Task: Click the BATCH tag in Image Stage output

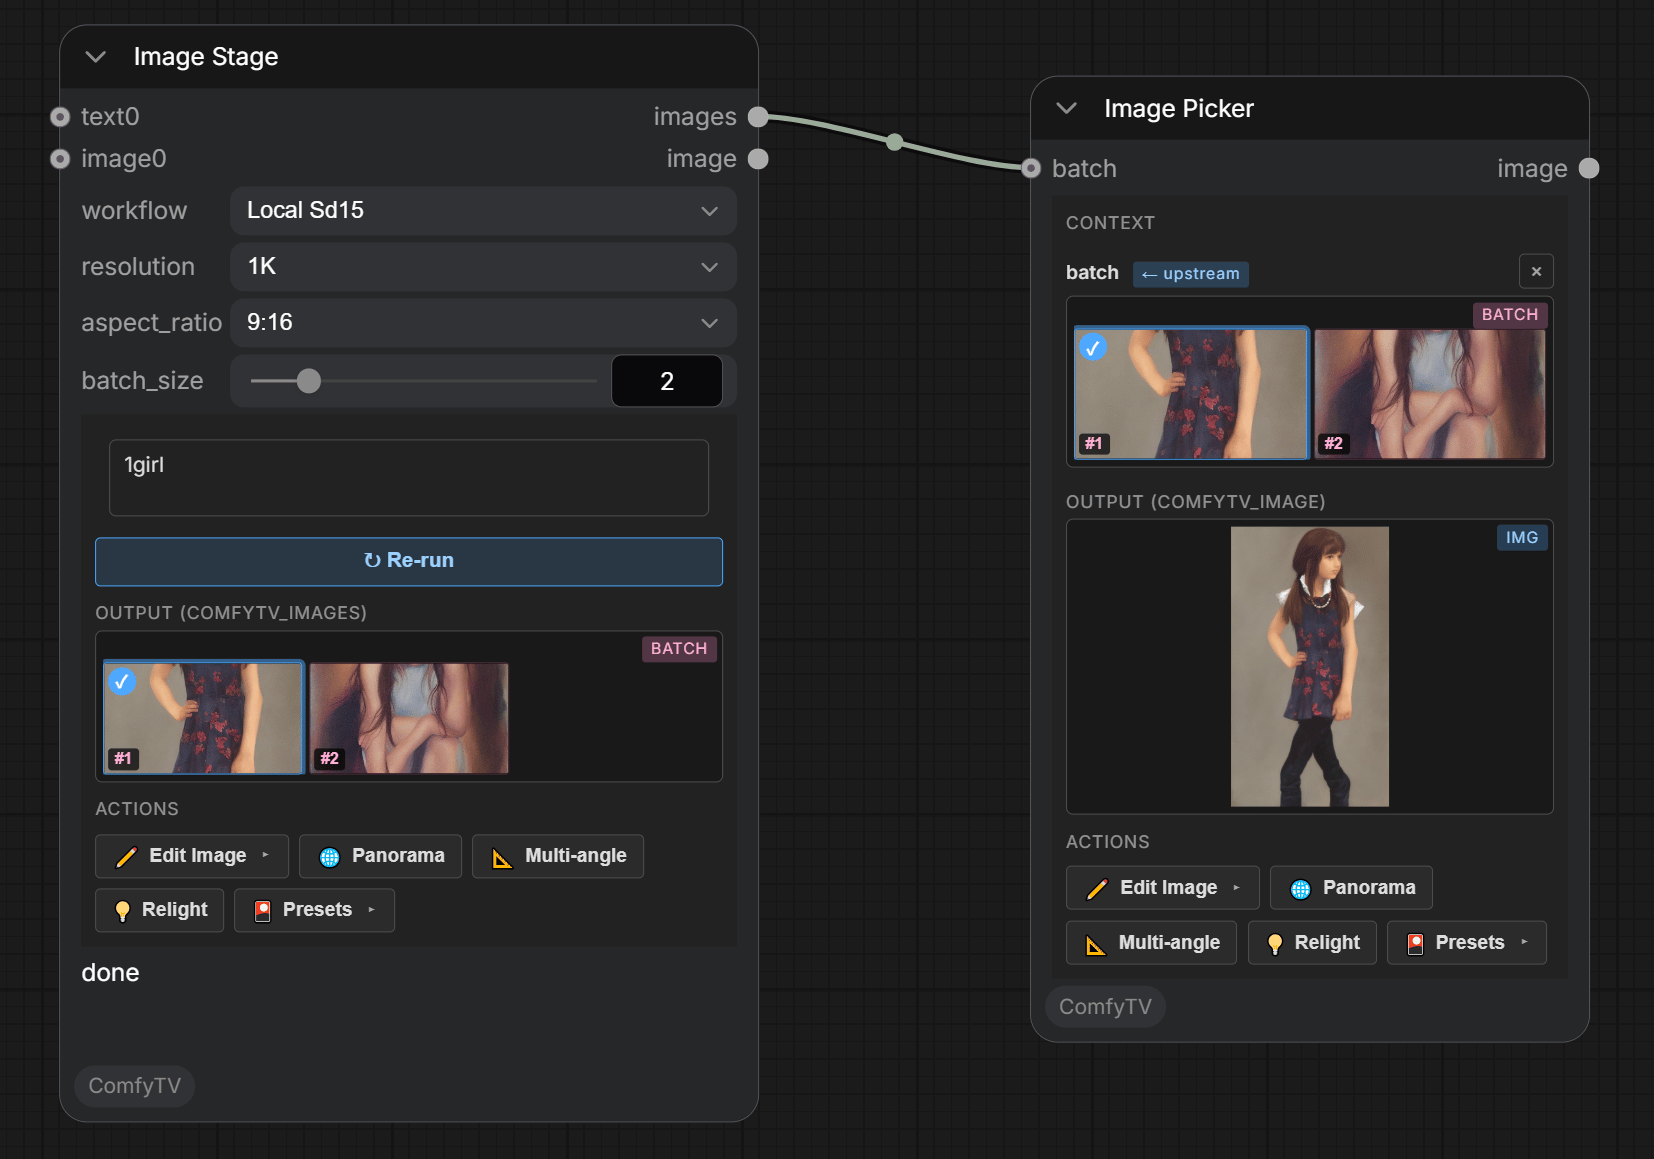Action: coord(679,649)
